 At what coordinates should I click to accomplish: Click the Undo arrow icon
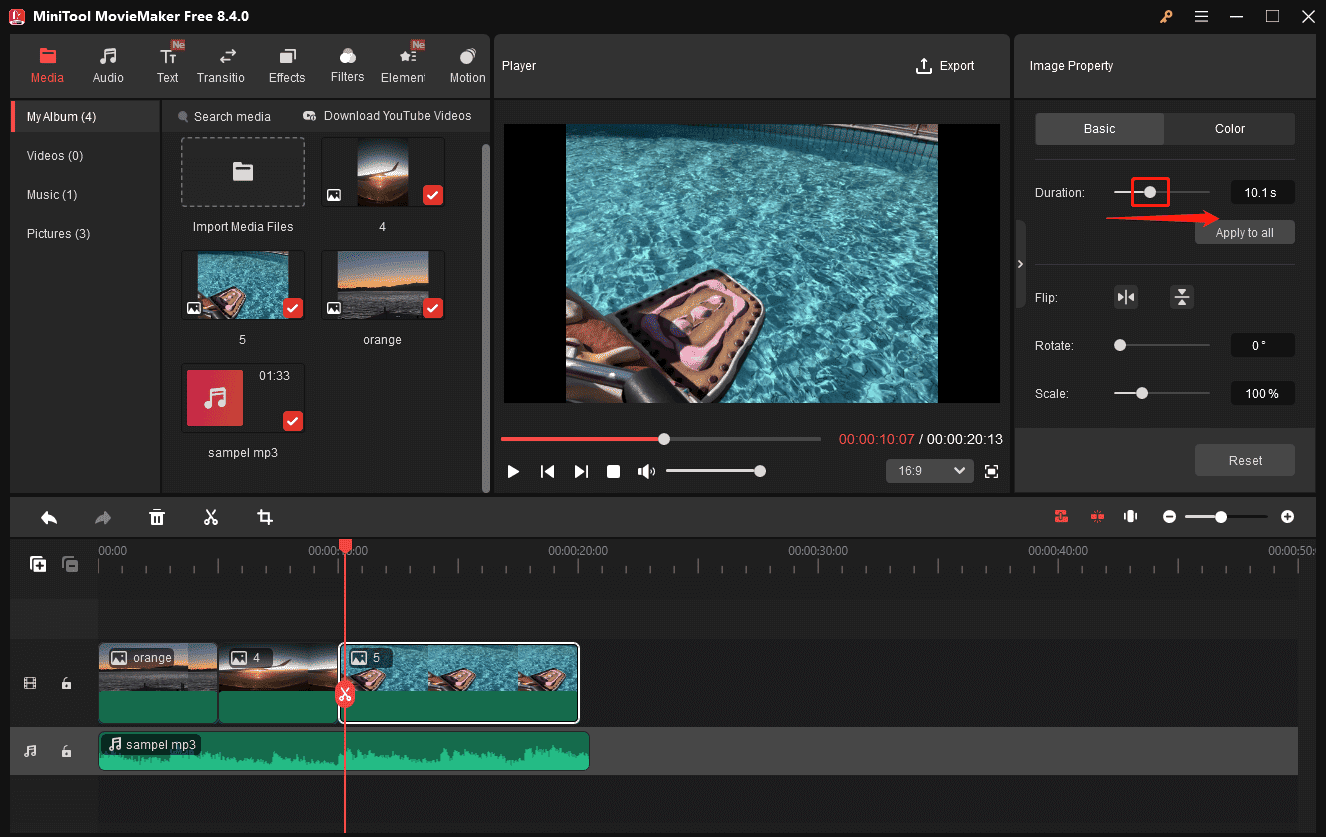click(x=49, y=517)
